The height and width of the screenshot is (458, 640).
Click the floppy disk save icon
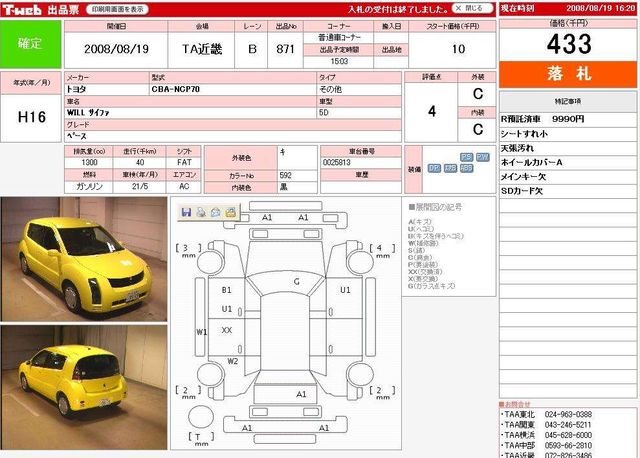[187, 212]
